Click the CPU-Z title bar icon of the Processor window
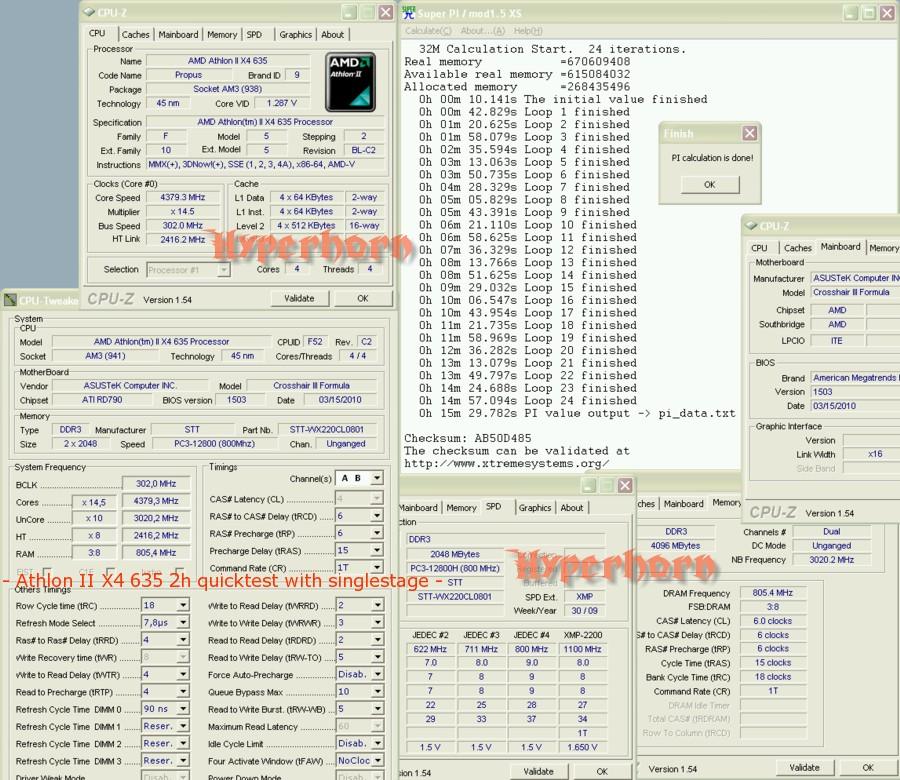This screenshot has width=900, height=780. point(89,12)
